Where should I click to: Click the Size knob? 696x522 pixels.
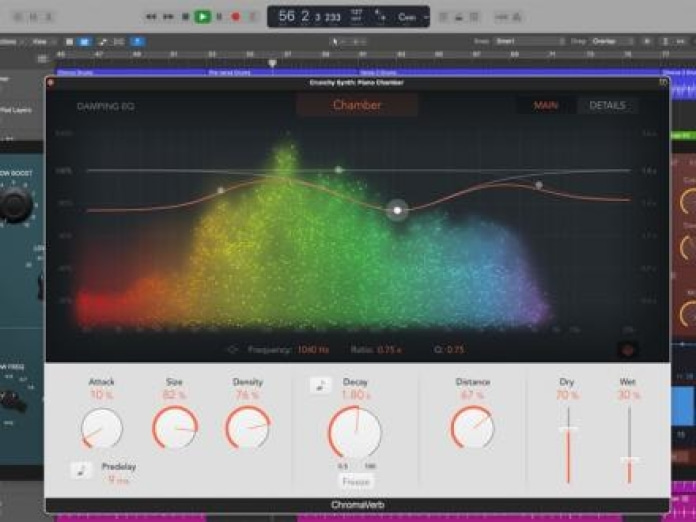tap(175, 428)
